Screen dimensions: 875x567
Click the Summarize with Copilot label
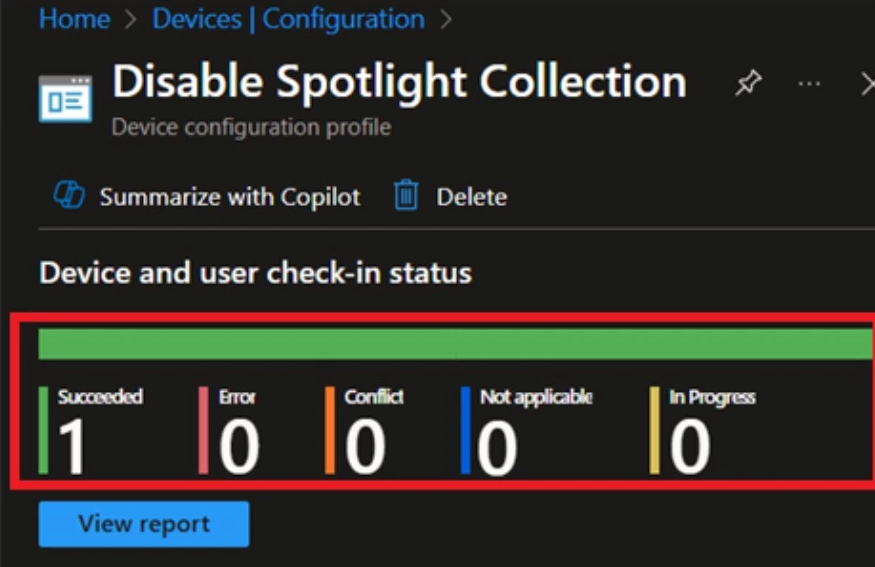[x=229, y=197]
